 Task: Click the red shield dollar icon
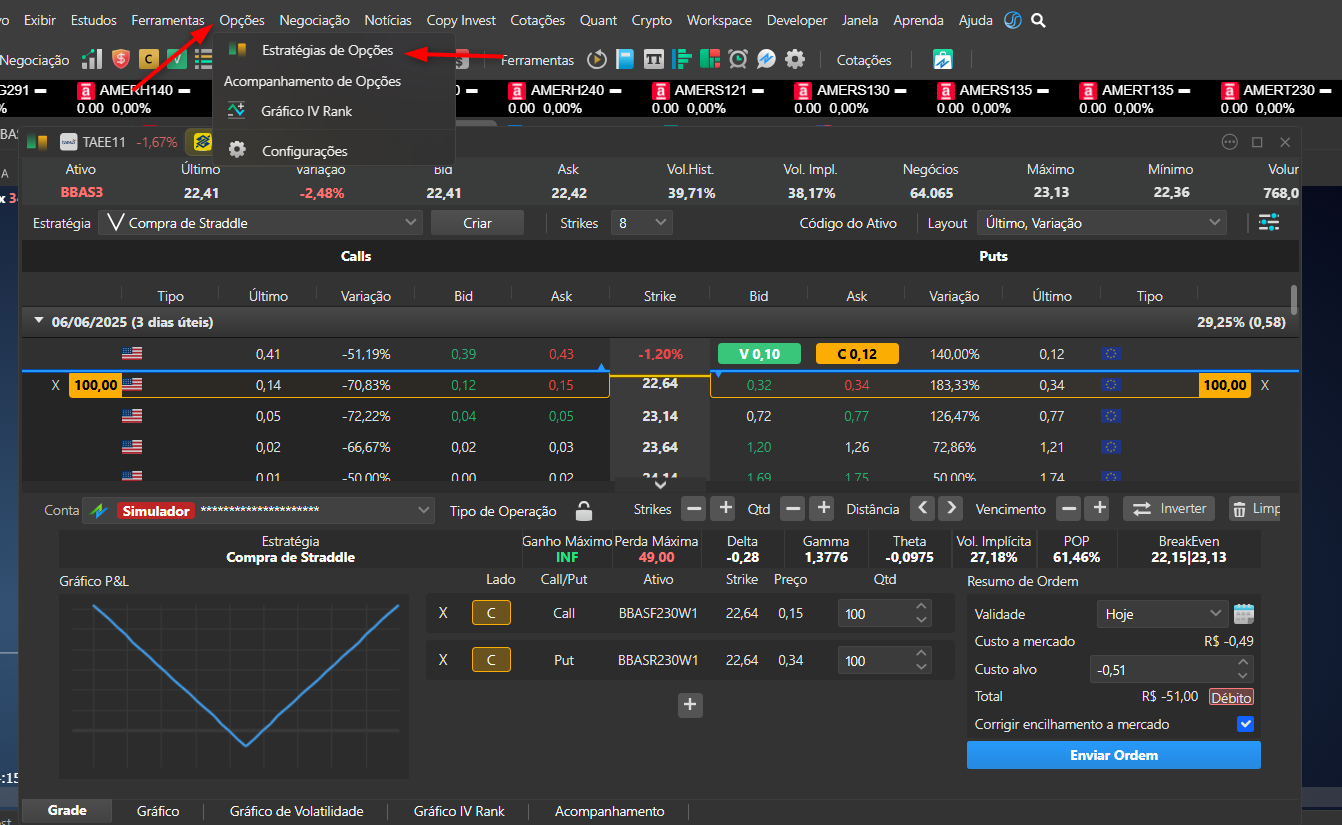tap(121, 60)
